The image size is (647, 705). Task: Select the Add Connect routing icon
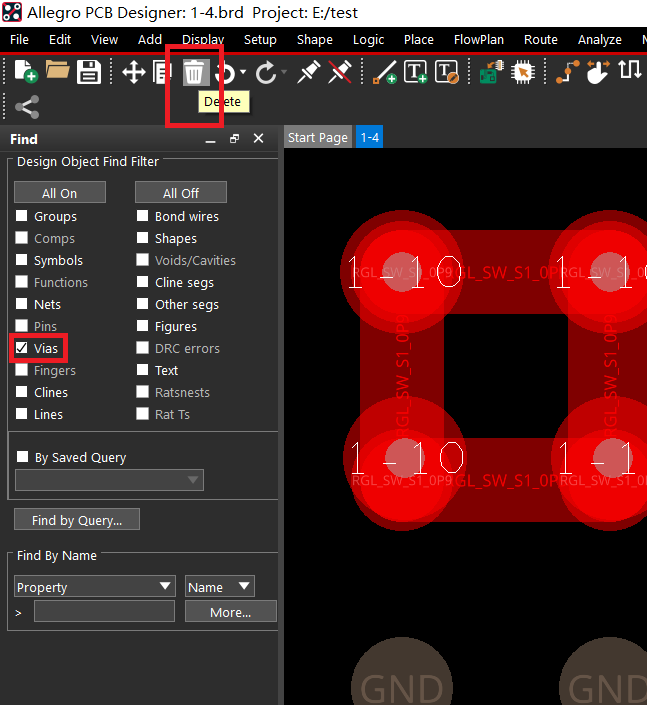567,72
